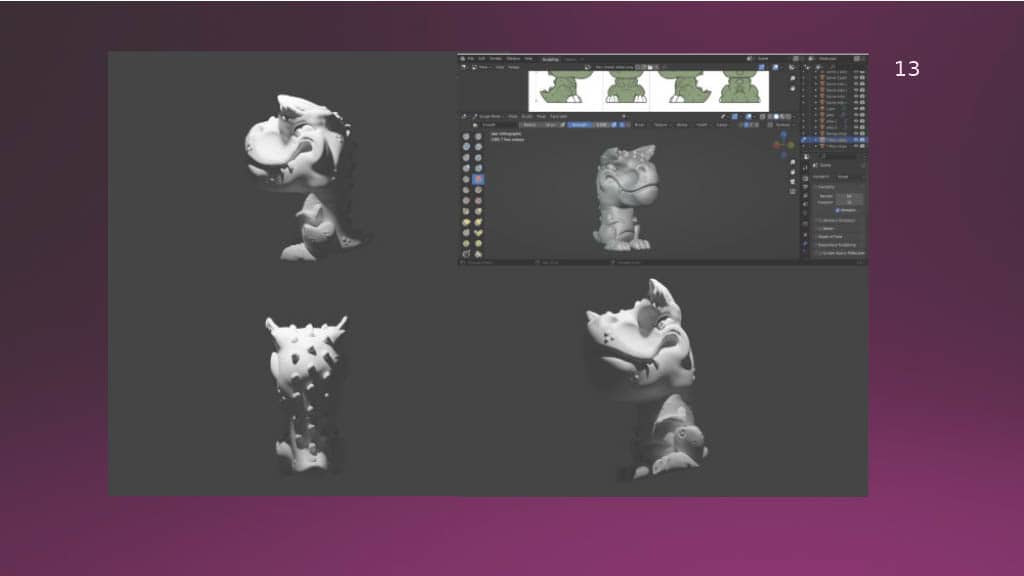Click the Blender logo in the top bar
This screenshot has width=1024, height=576.
click(x=462, y=59)
